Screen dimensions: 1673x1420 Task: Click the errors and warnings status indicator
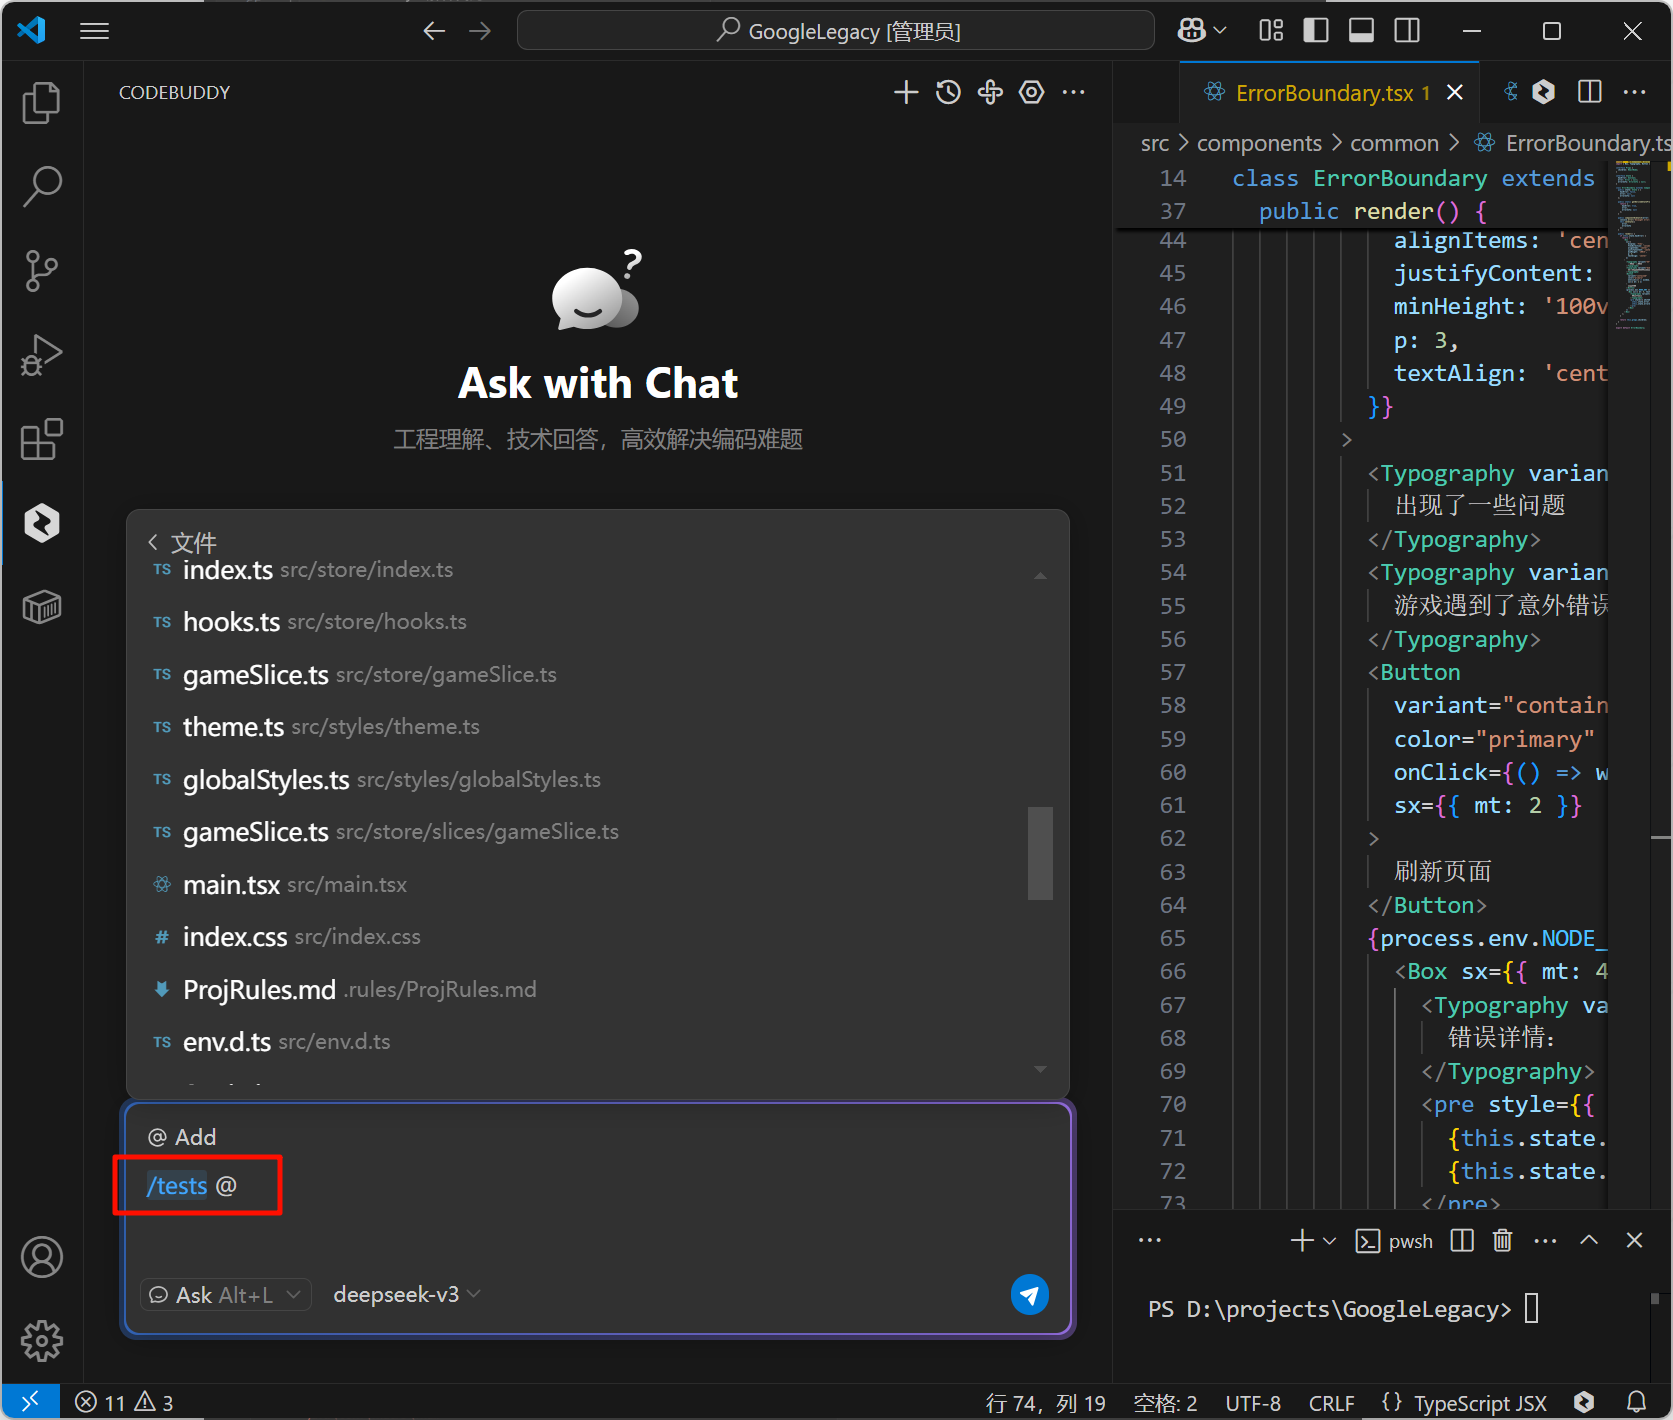pos(124,1403)
